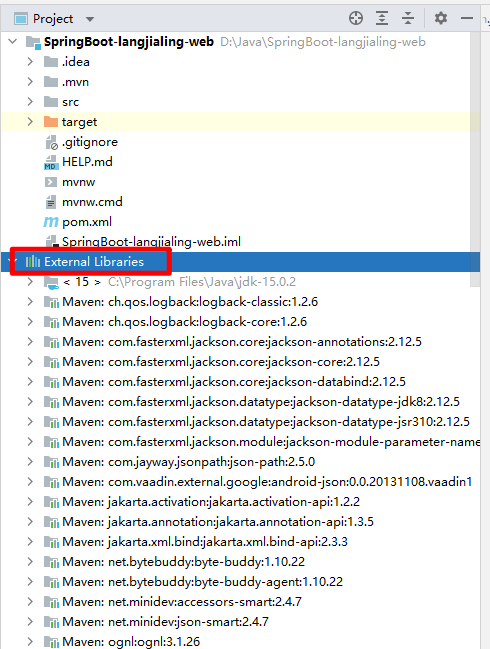Open the project view settings gear
Image resolution: width=490 pixels, height=649 pixels.
441,18
